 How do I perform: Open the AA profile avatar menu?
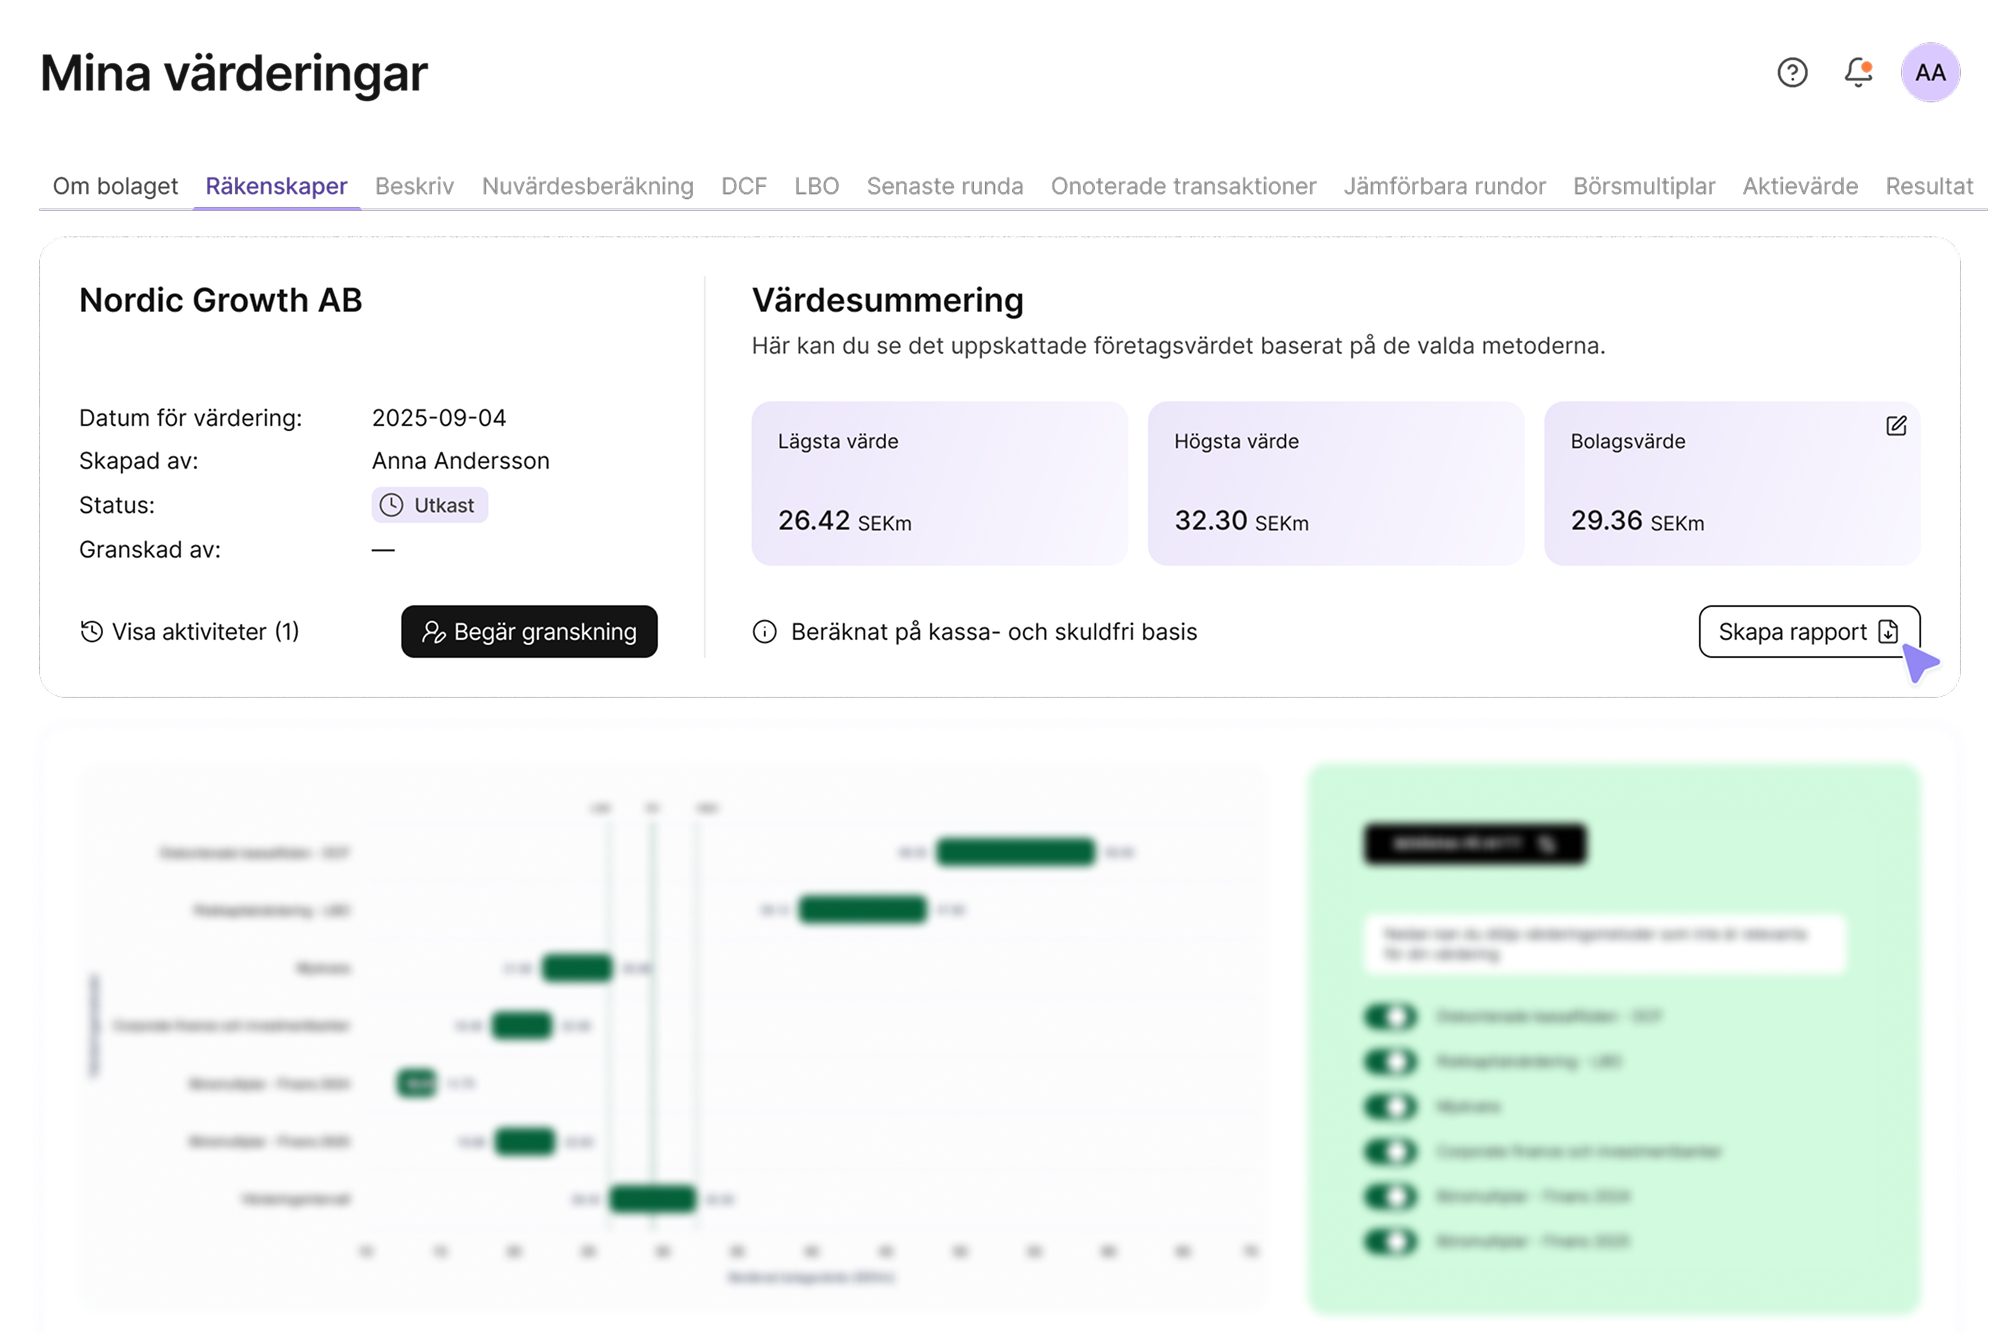[x=1928, y=72]
